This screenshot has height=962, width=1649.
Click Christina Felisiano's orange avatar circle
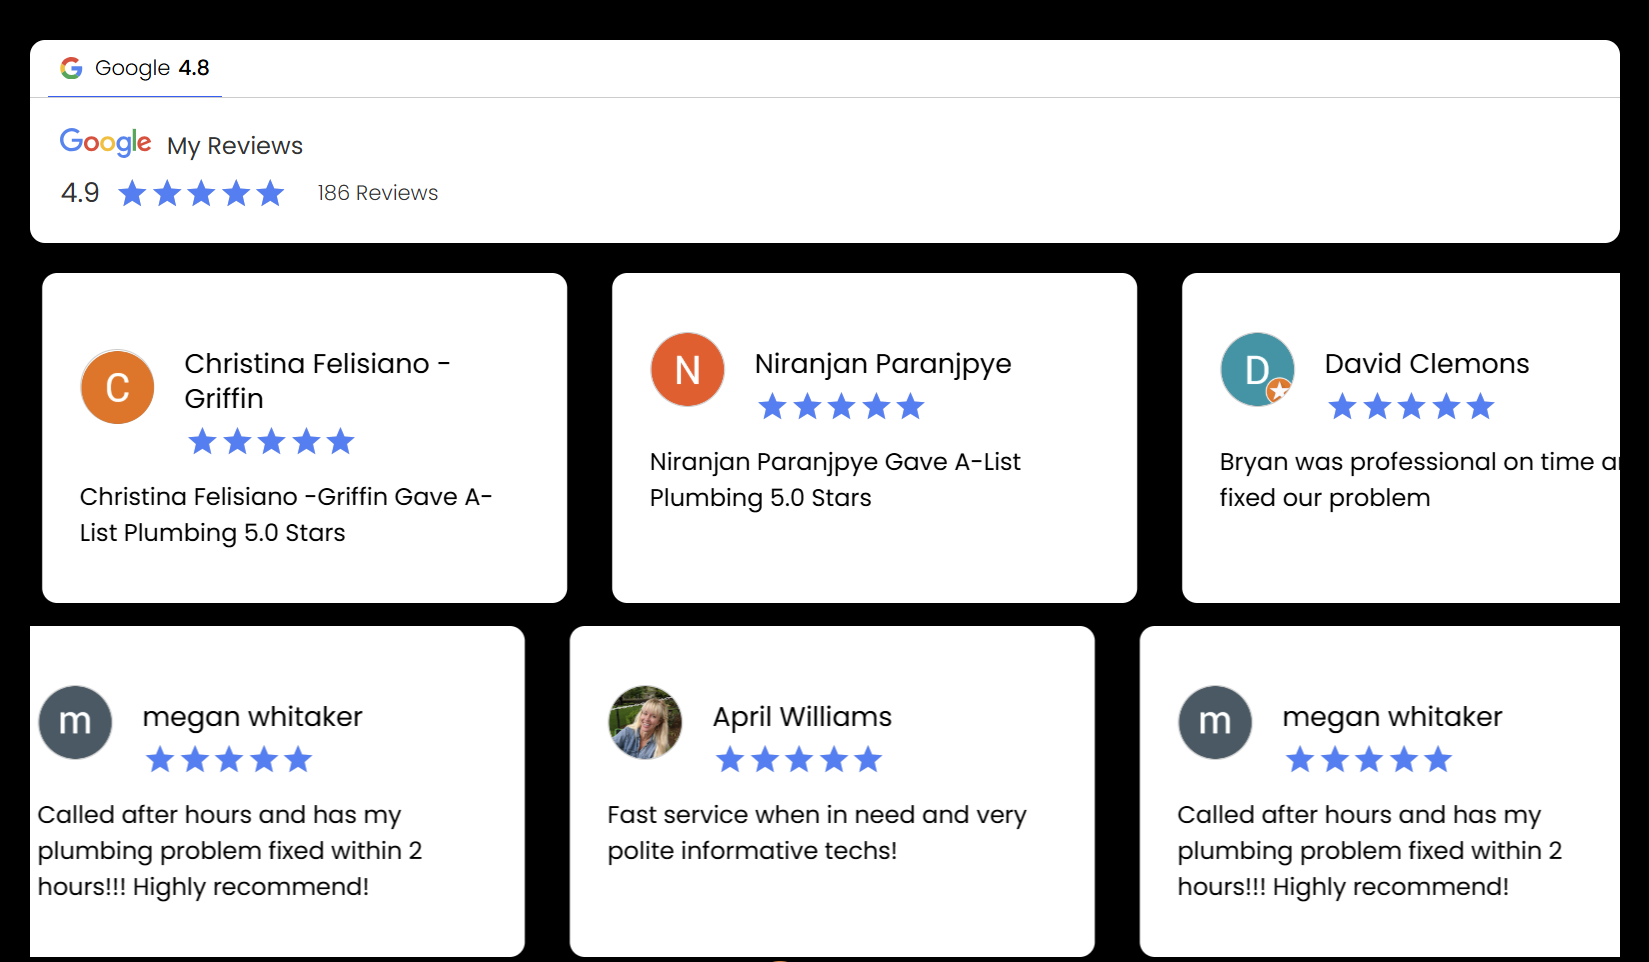coord(117,387)
